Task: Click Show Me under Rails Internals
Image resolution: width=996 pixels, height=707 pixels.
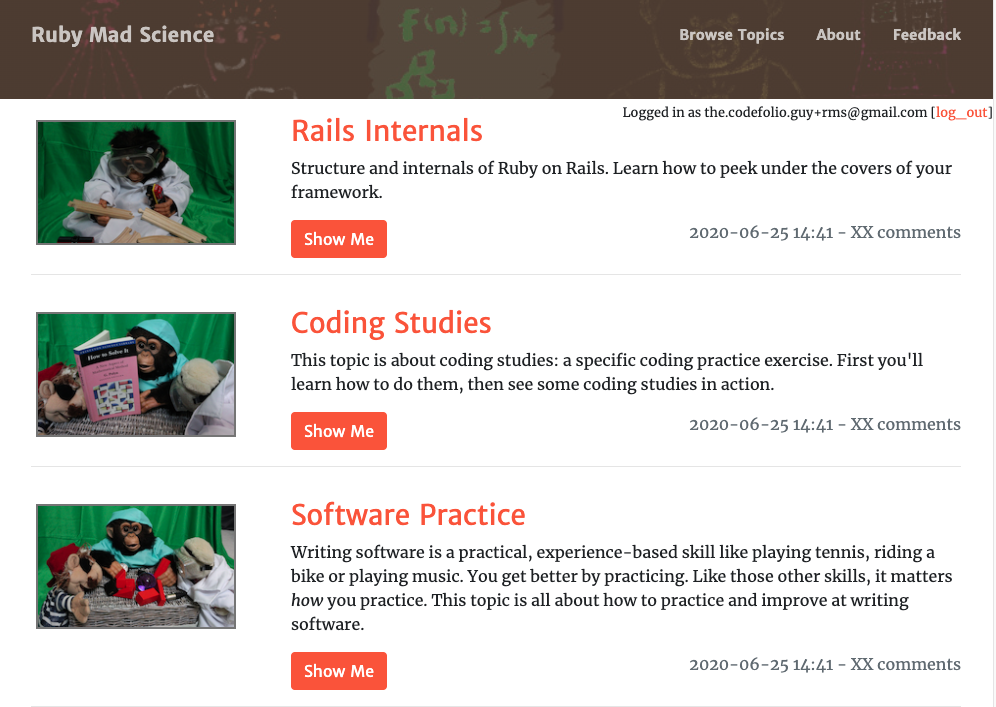Action: point(339,239)
